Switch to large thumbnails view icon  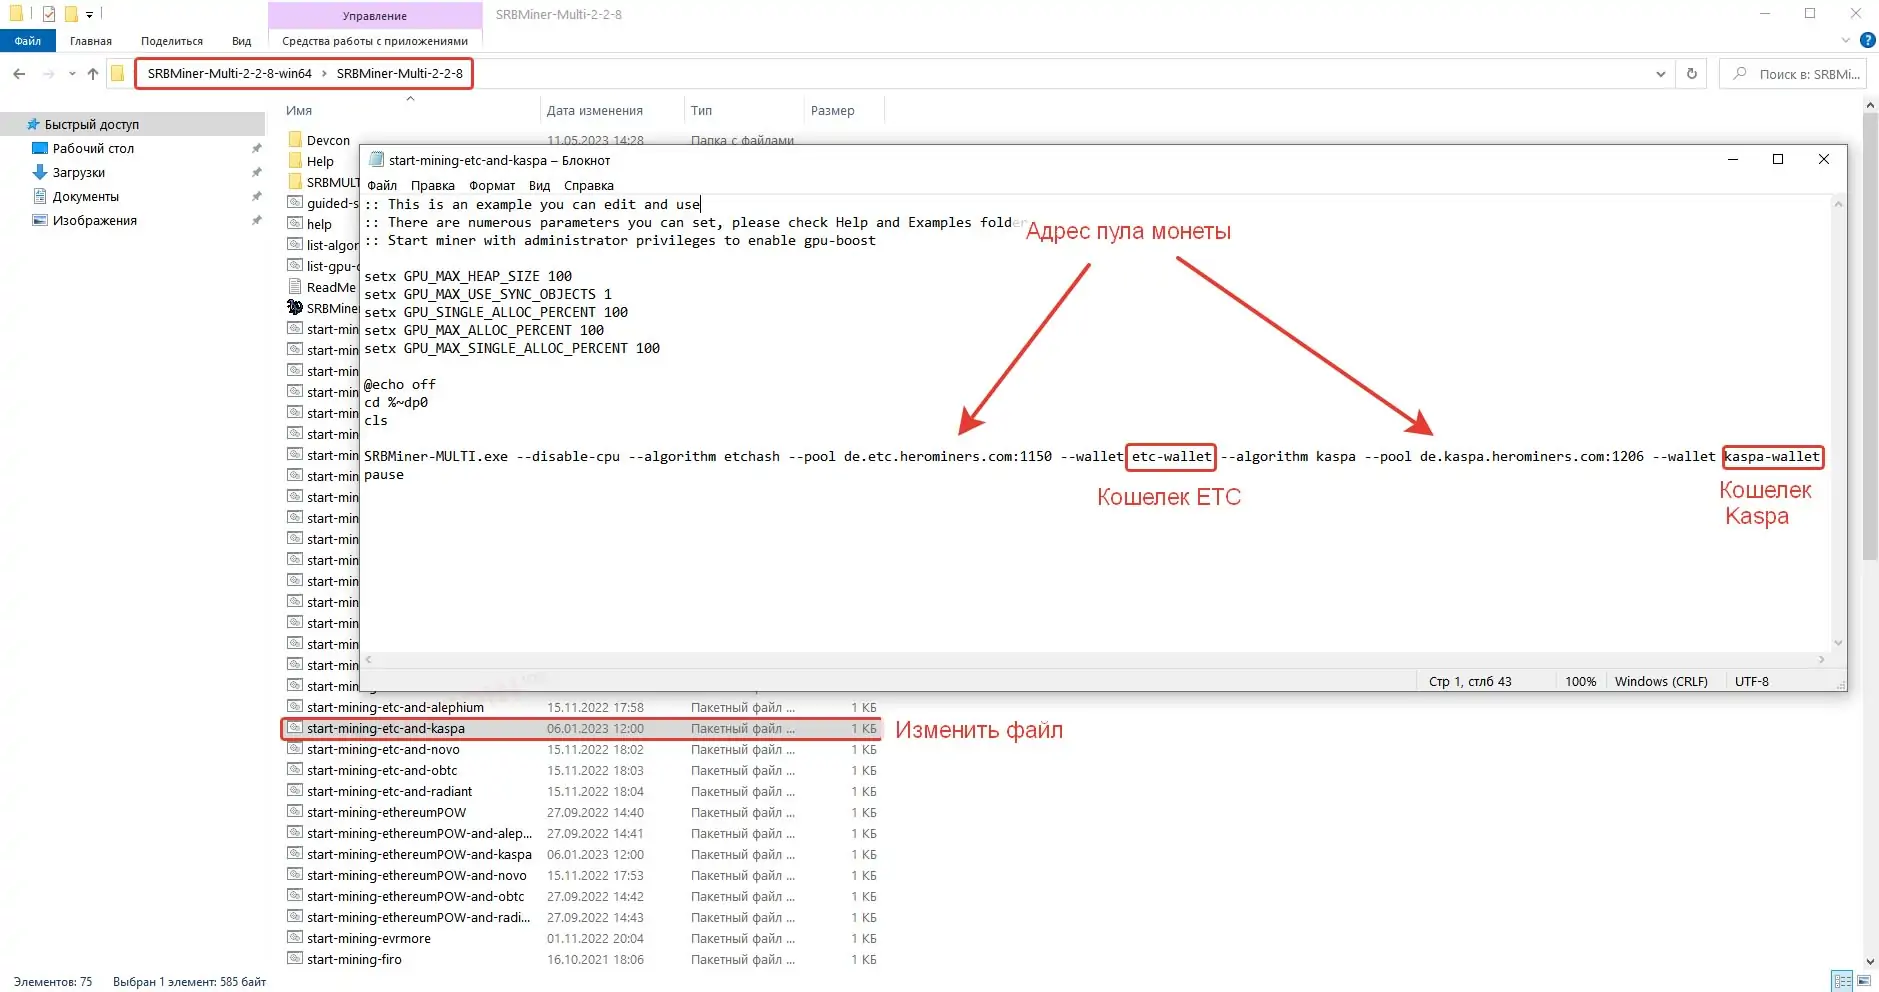[1864, 981]
